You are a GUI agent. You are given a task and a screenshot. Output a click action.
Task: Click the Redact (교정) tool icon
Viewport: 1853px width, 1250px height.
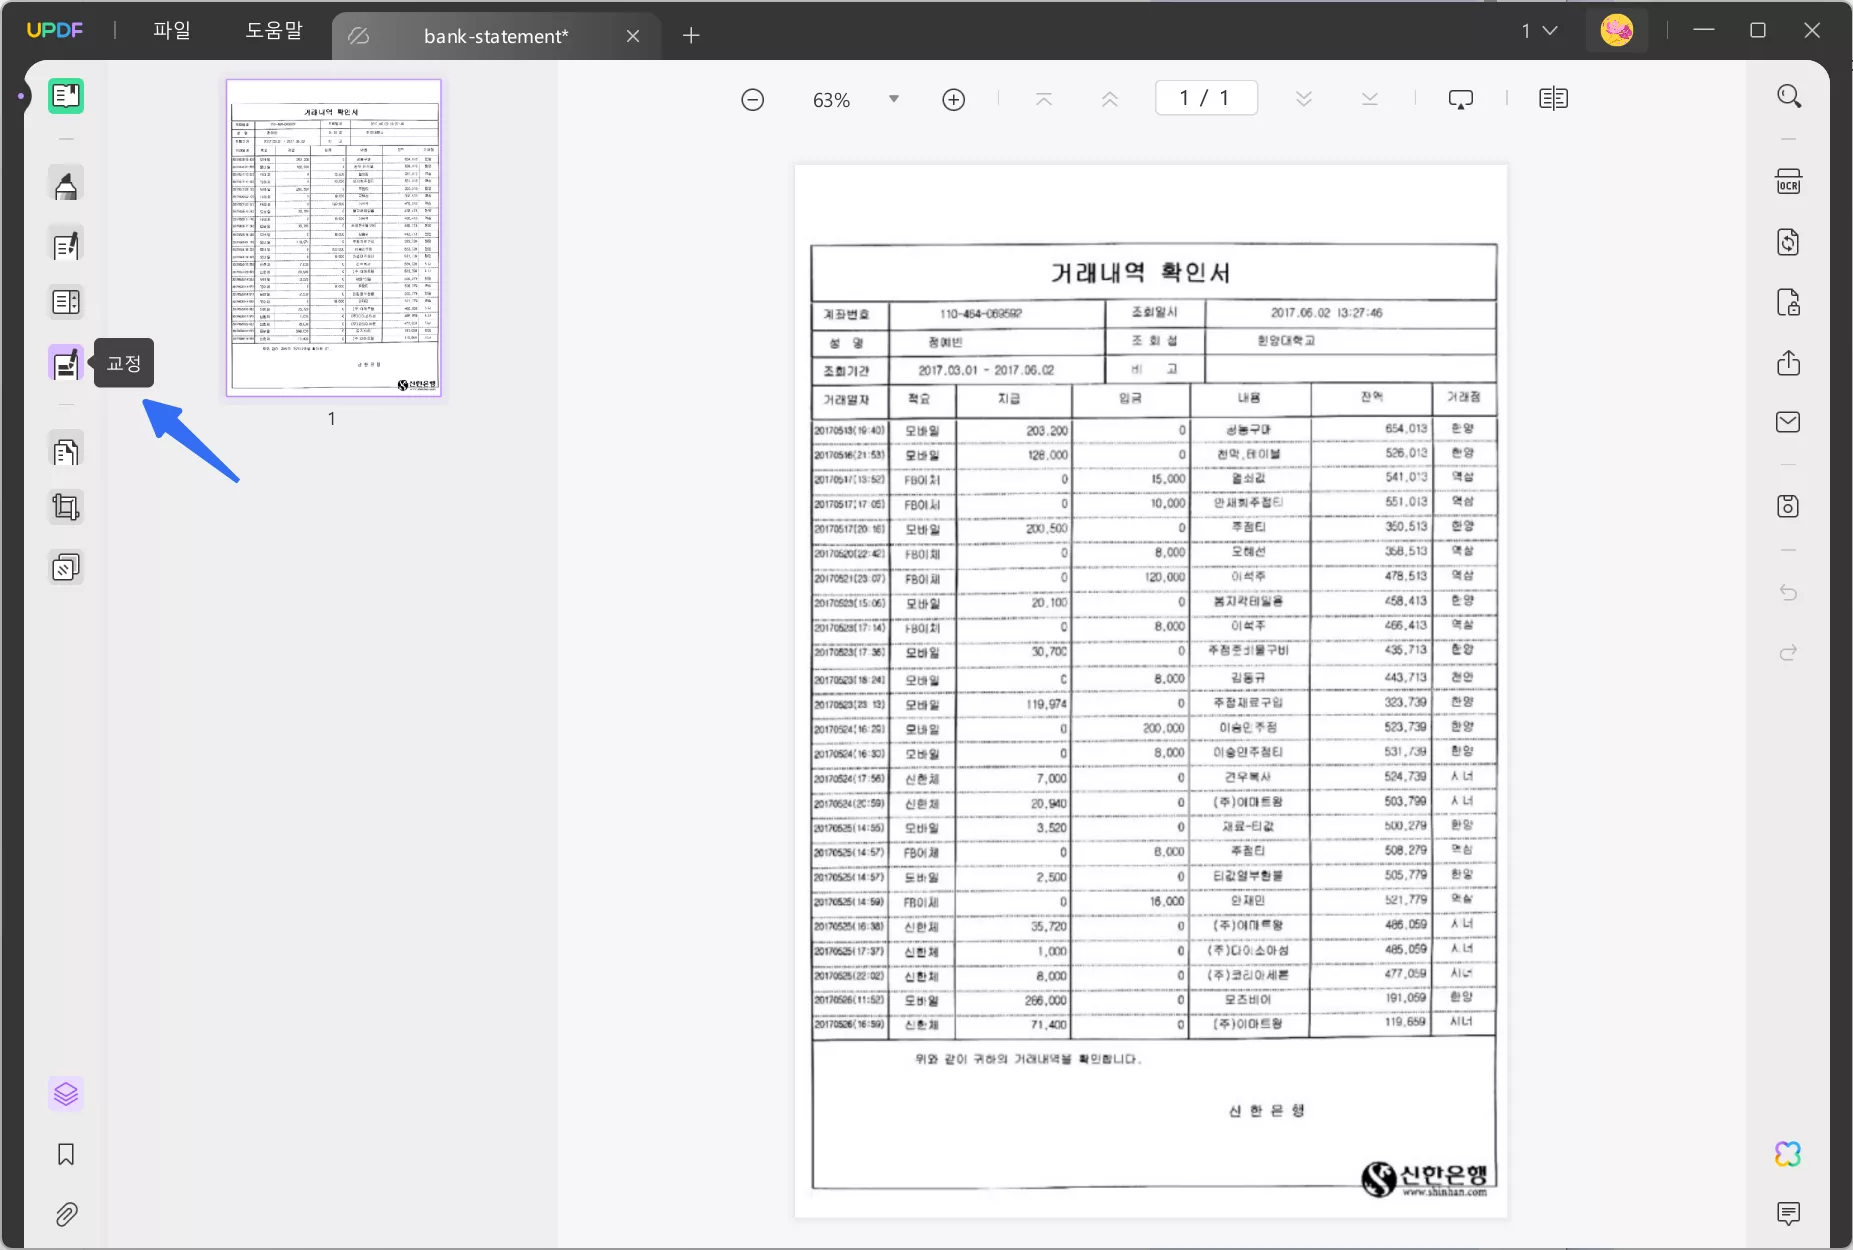point(66,363)
